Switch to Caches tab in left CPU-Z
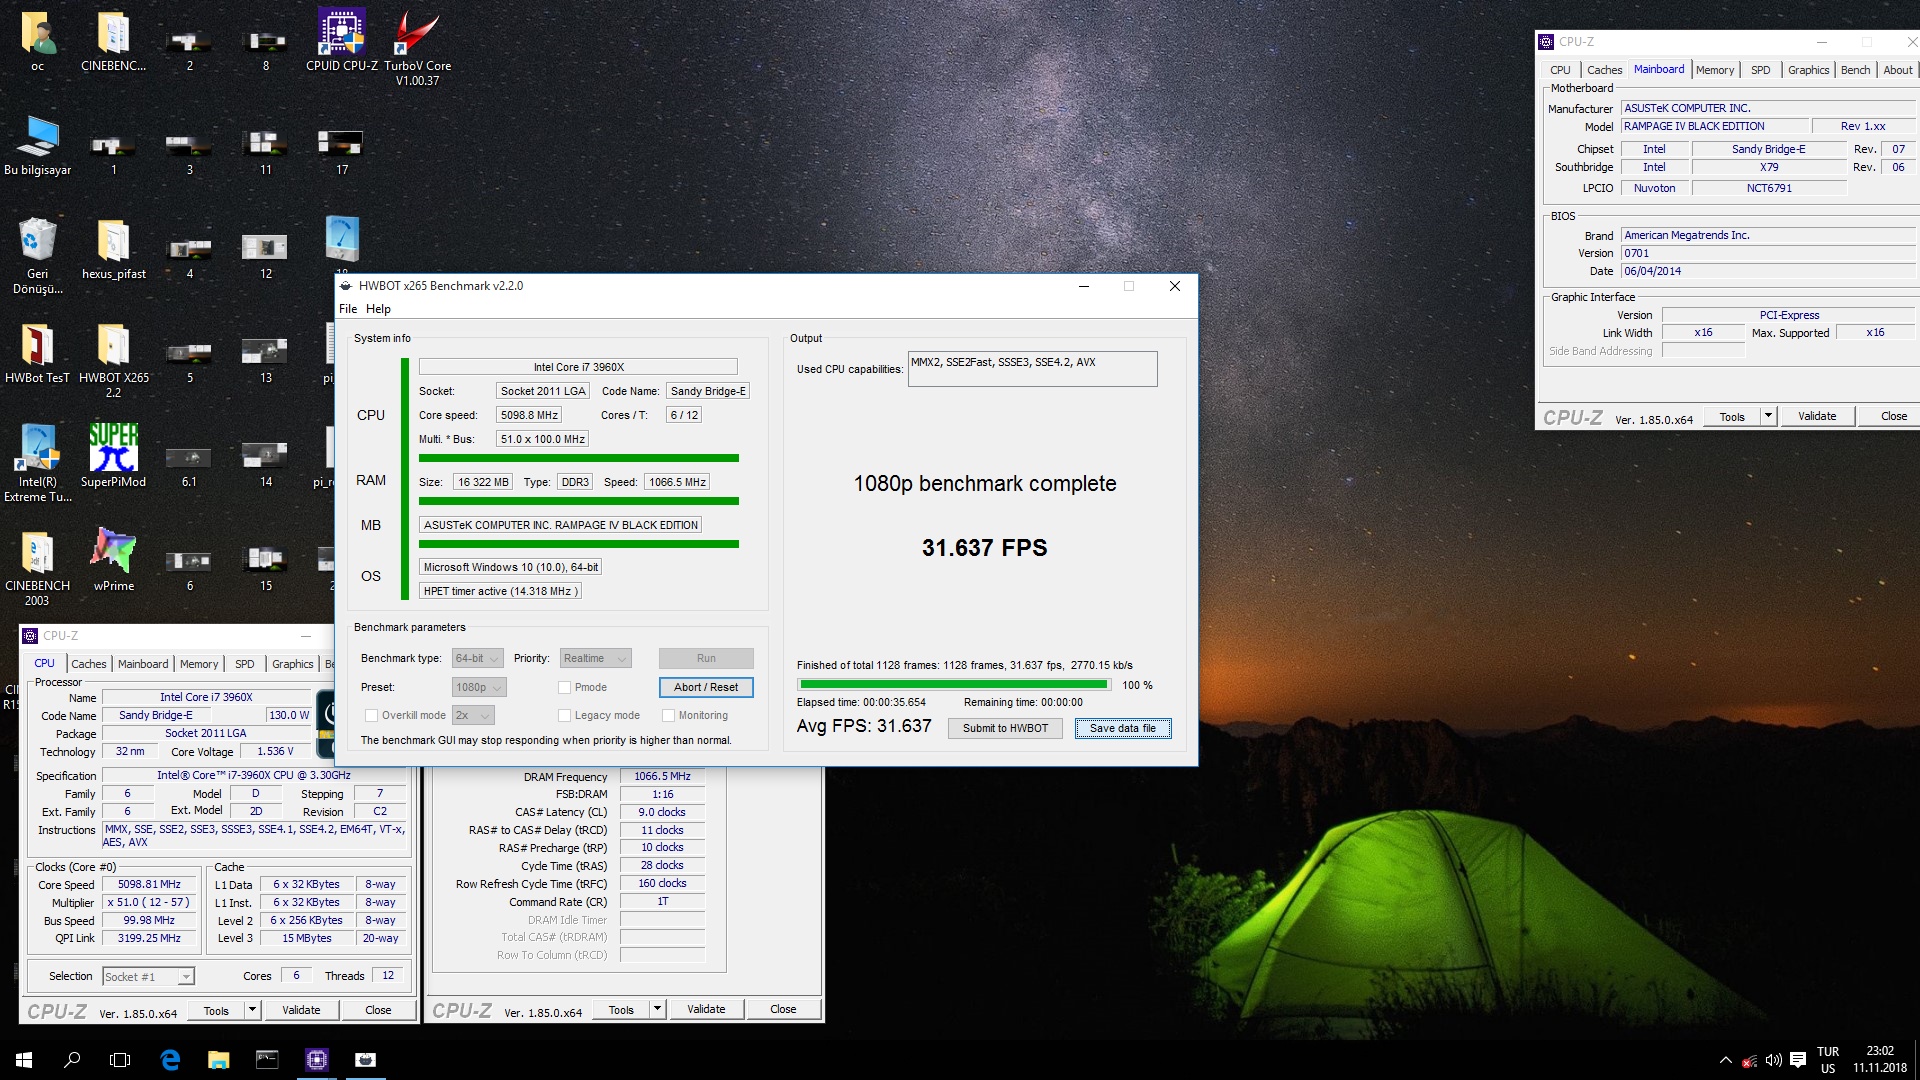Viewport: 1920px width, 1080px height. point(89,664)
